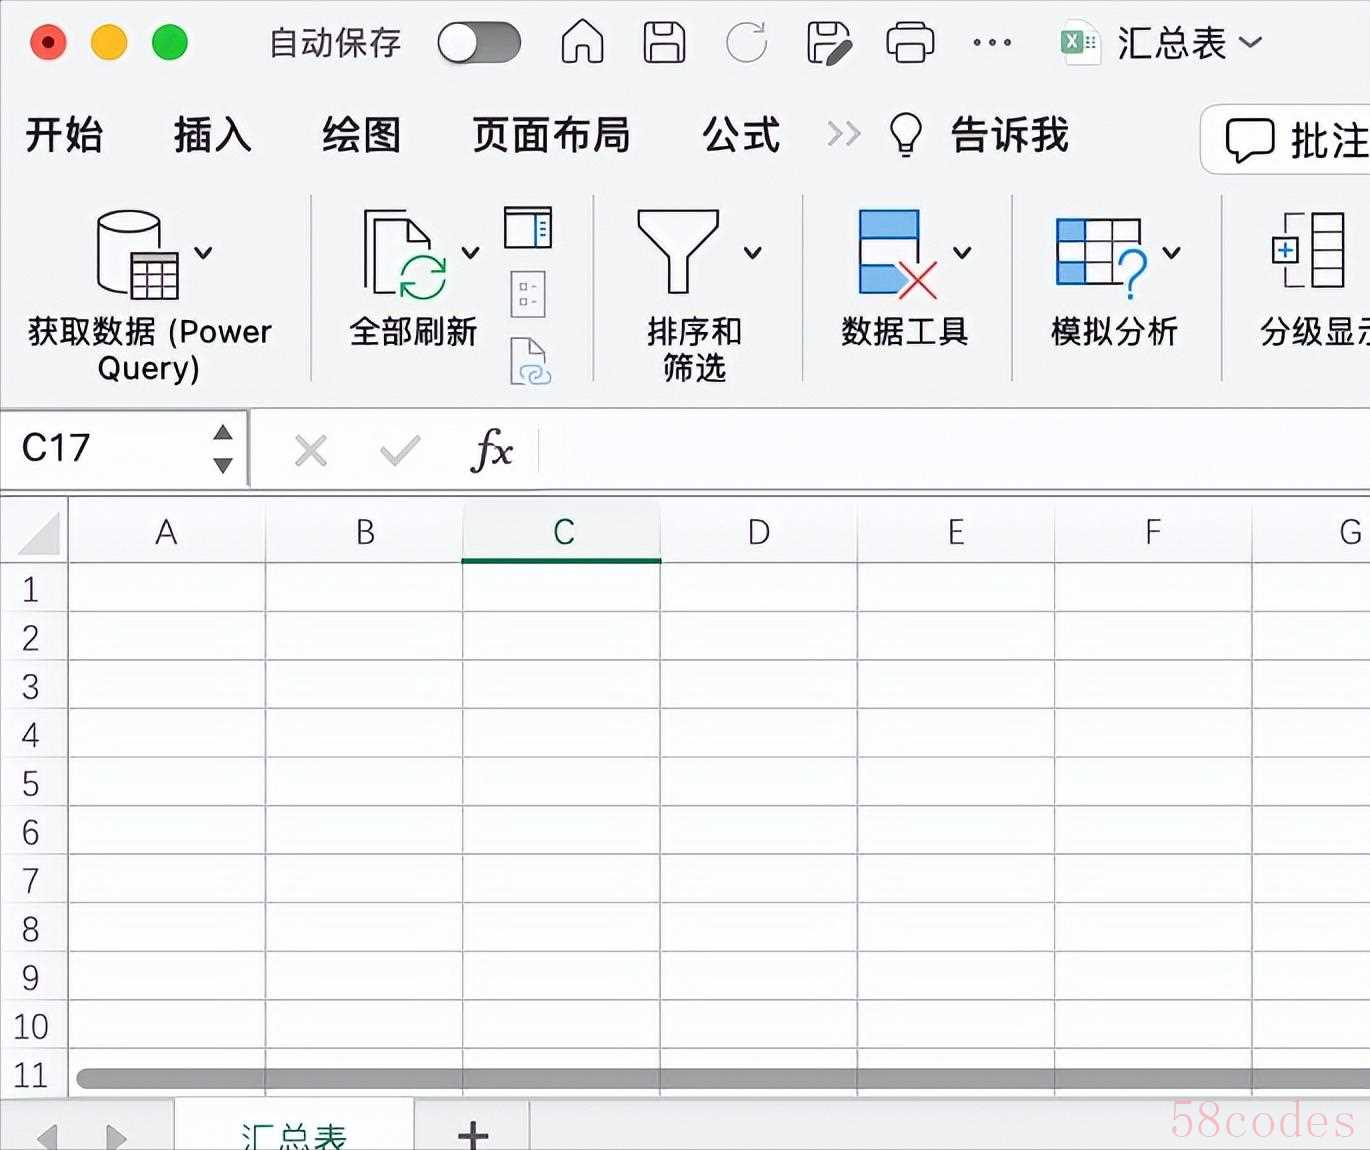Click the Print icon in title bar
The image size is (1370, 1150).
[x=910, y=43]
